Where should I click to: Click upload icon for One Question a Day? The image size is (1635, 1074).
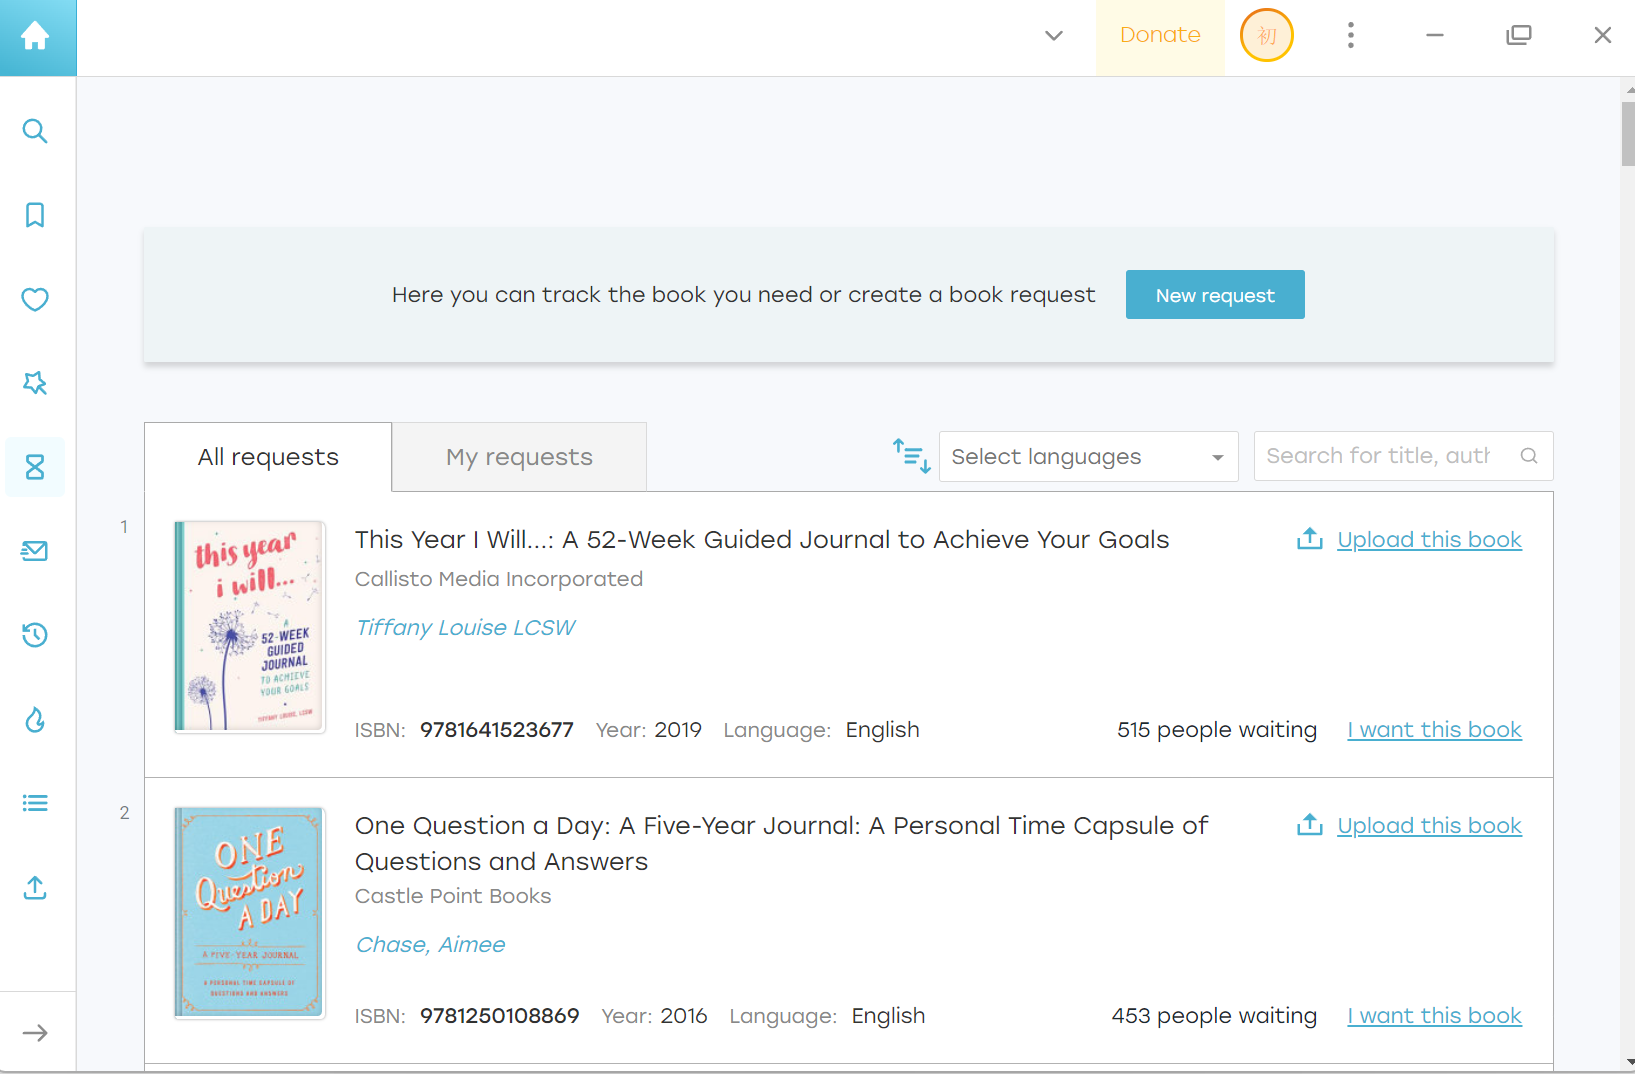(1310, 825)
